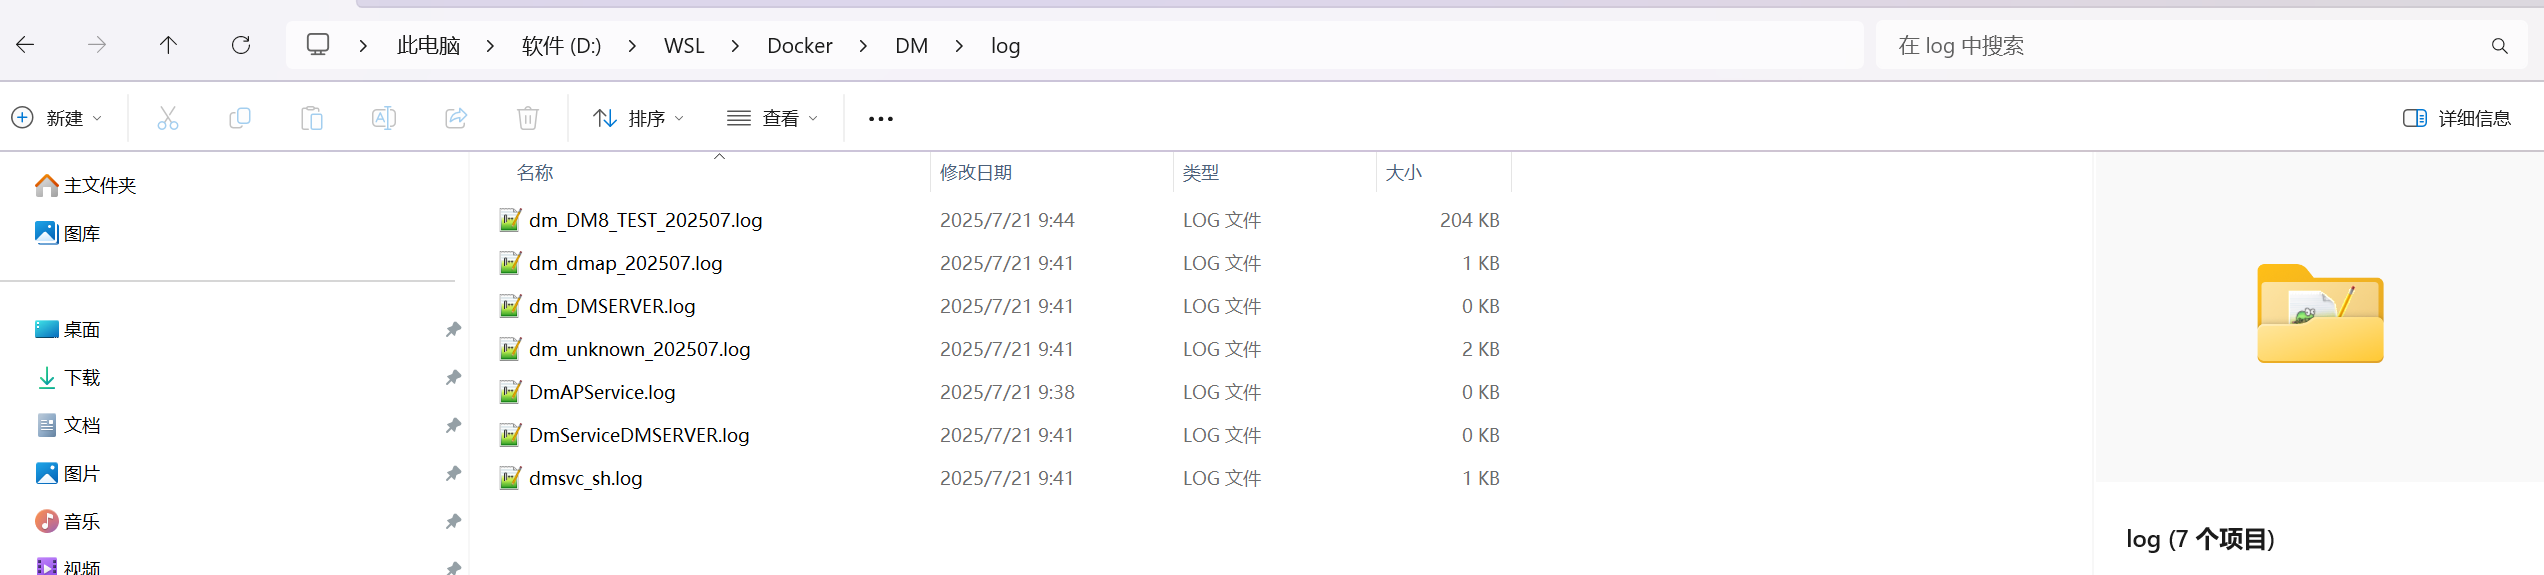Select file name dm_unknown_202507.log
This screenshot has height=575, width=2544.
click(640, 349)
